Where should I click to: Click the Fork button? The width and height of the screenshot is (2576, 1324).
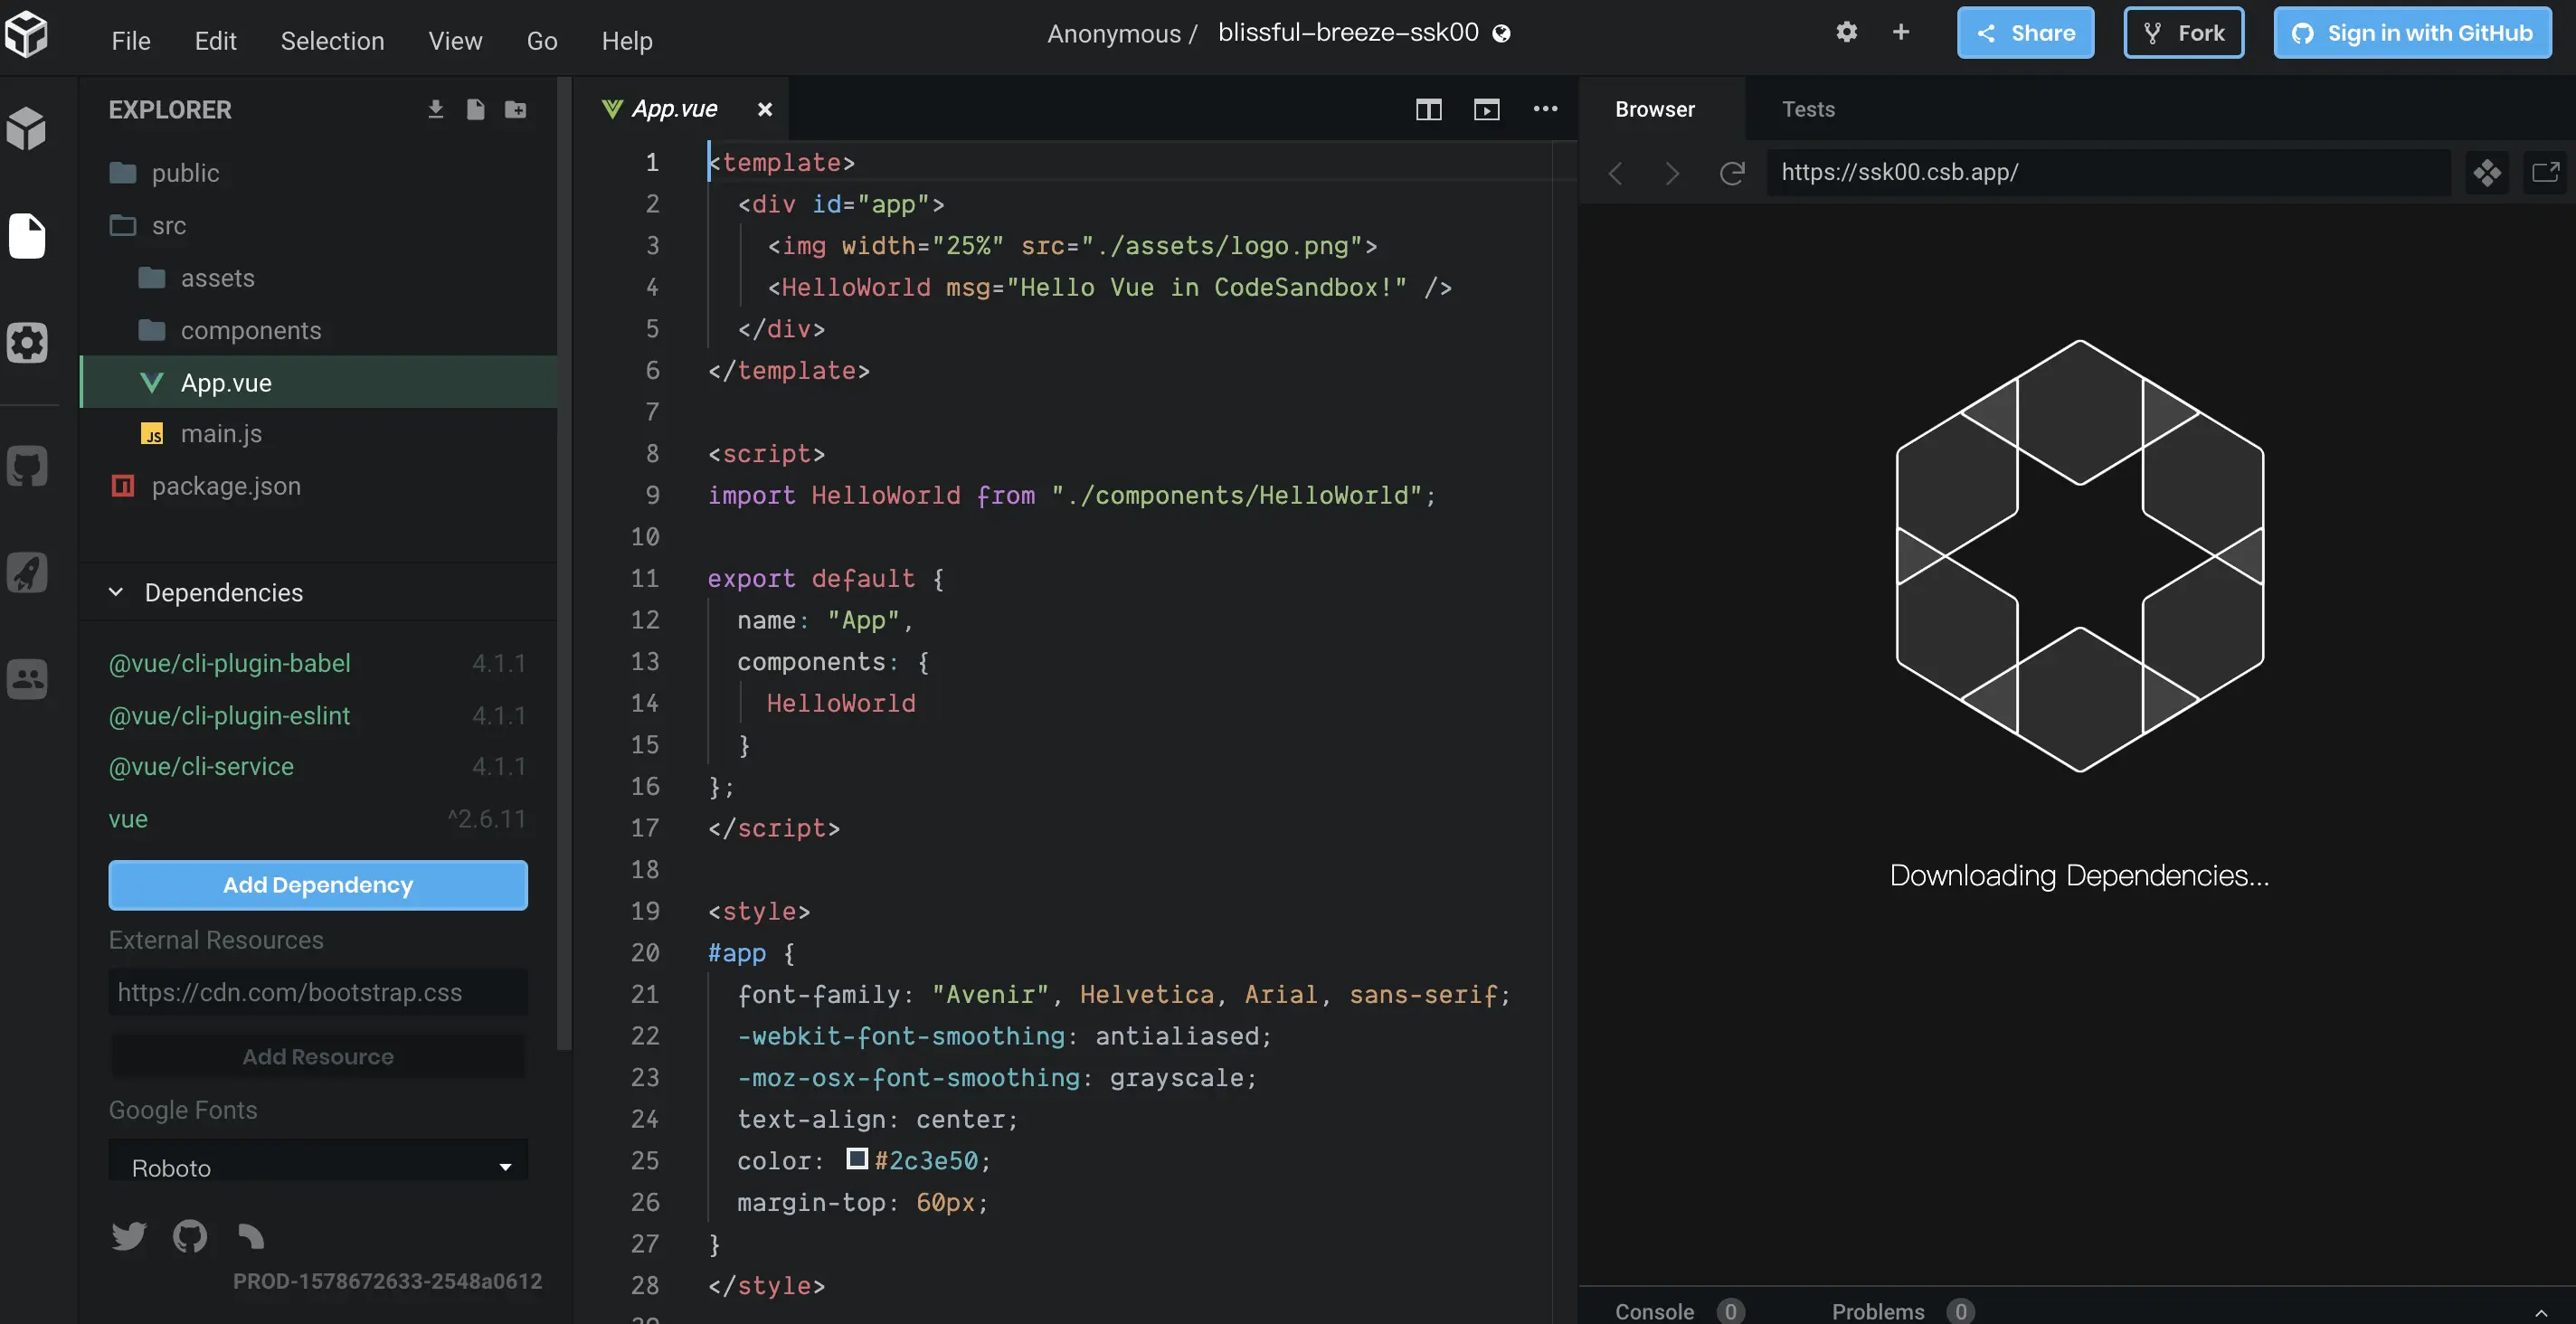pyautogui.click(x=2183, y=33)
